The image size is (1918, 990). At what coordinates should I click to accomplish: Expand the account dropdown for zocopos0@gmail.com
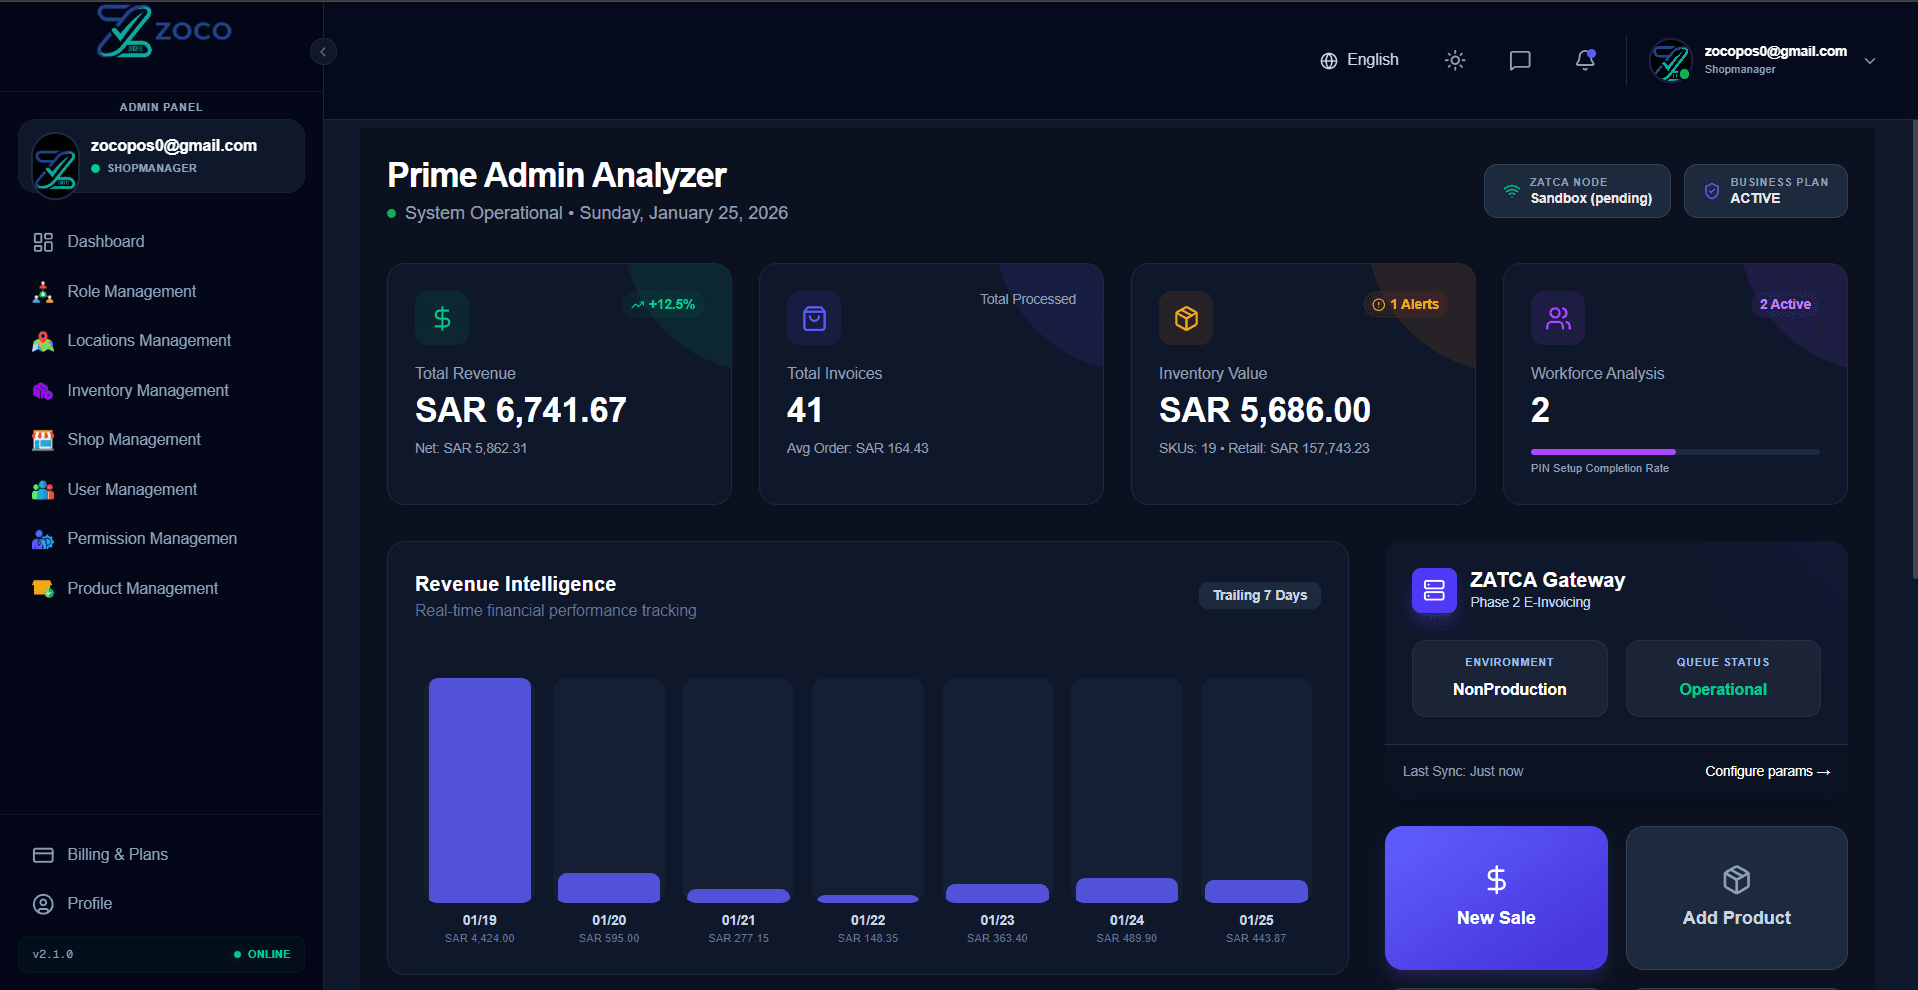tap(1869, 61)
